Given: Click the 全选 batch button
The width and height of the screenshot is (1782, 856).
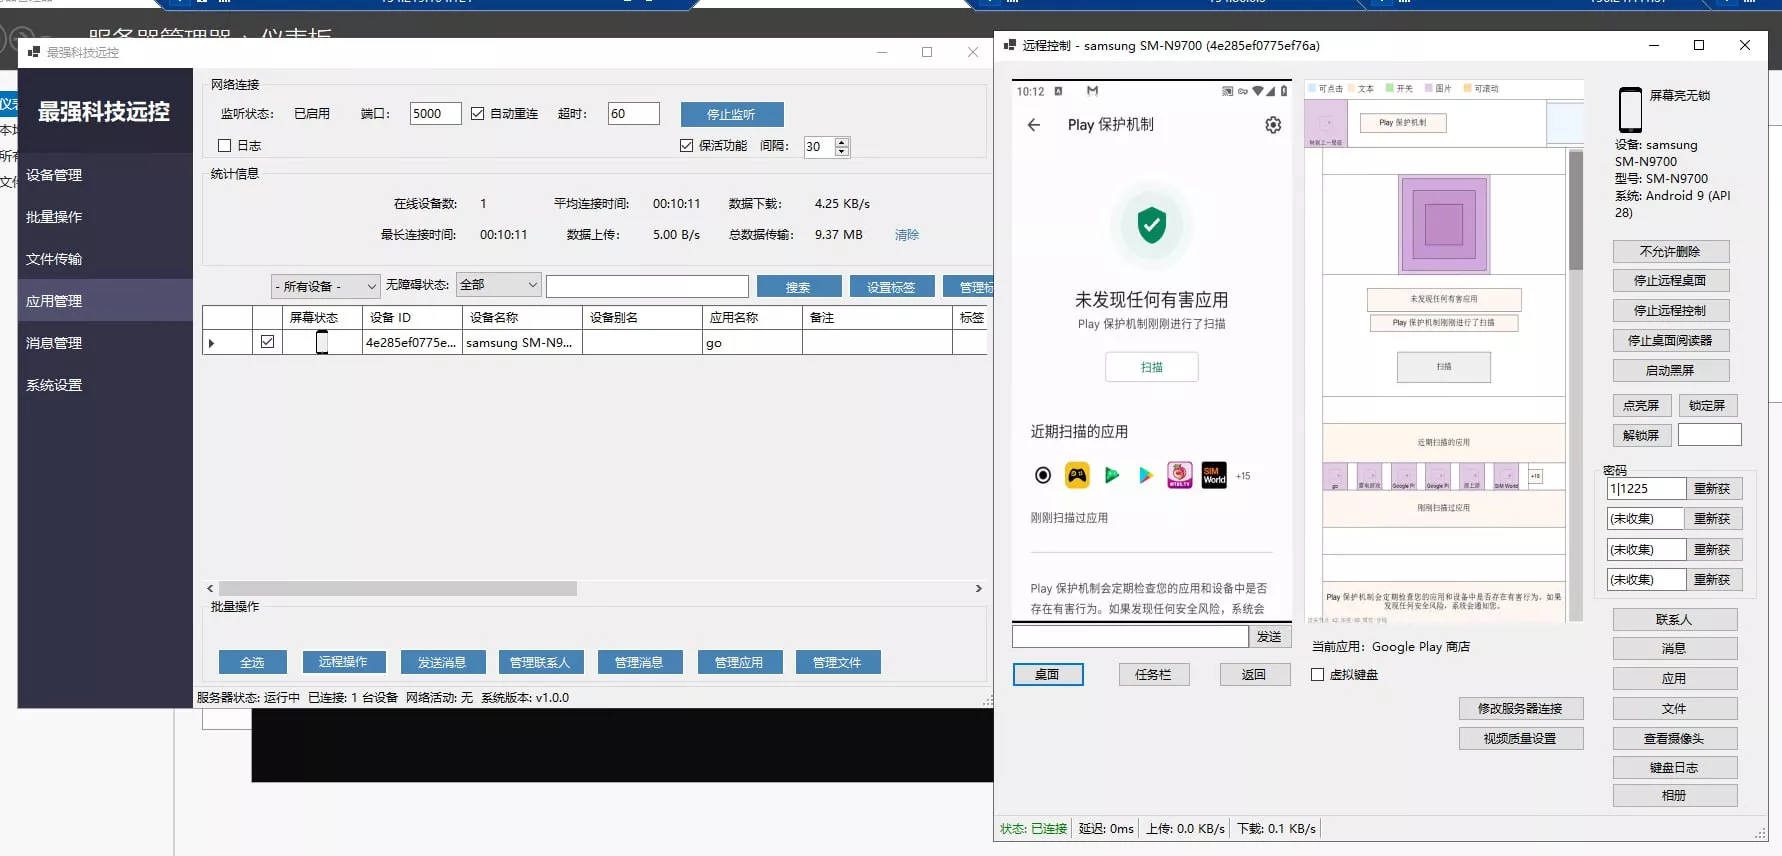Looking at the screenshot, I should coord(253,662).
